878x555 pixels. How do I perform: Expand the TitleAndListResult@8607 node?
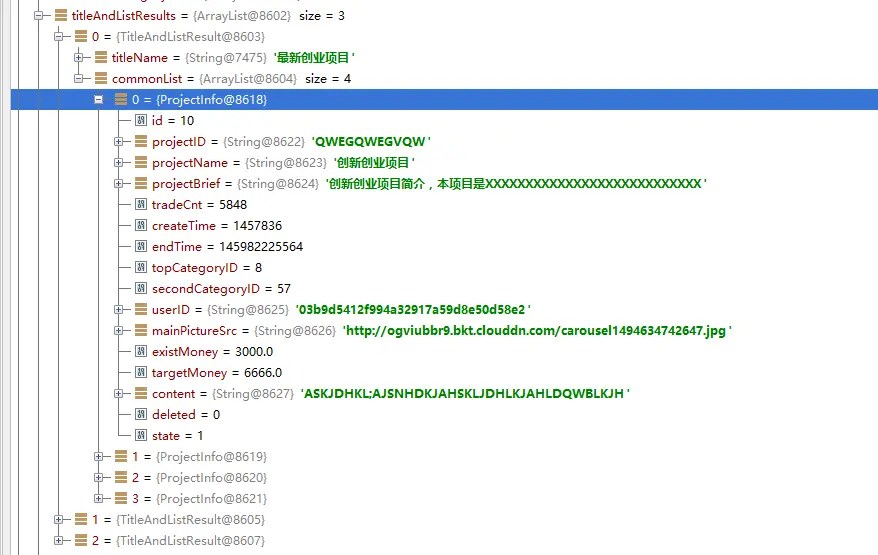coord(59,540)
